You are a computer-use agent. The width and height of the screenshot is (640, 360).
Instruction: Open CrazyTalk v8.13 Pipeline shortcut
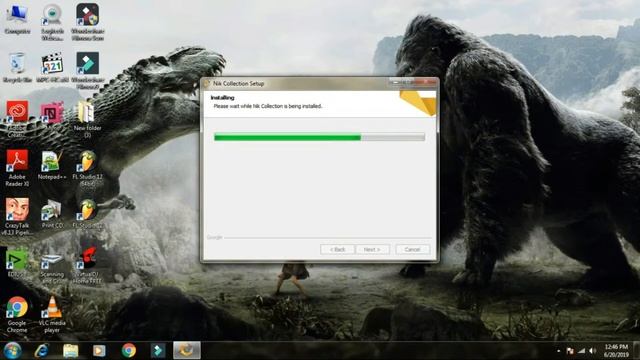[17, 217]
